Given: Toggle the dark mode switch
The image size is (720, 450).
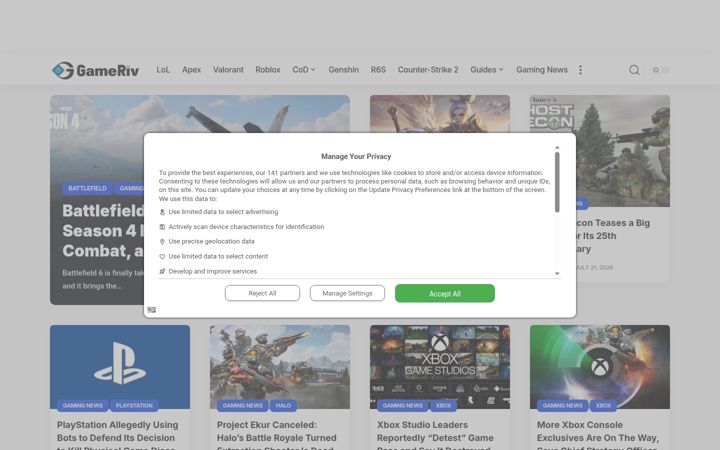Looking at the screenshot, I should (x=661, y=70).
